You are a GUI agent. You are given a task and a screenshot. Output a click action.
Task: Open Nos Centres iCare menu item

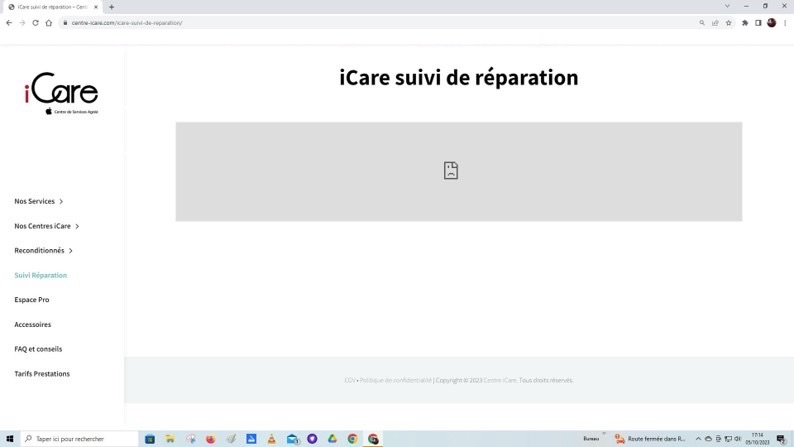(x=43, y=226)
